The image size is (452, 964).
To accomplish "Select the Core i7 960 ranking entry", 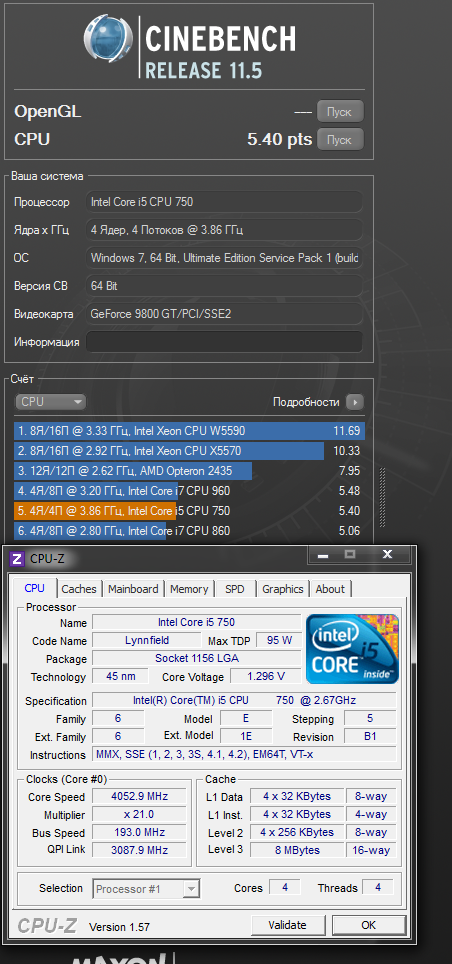I will click(x=189, y=491).
